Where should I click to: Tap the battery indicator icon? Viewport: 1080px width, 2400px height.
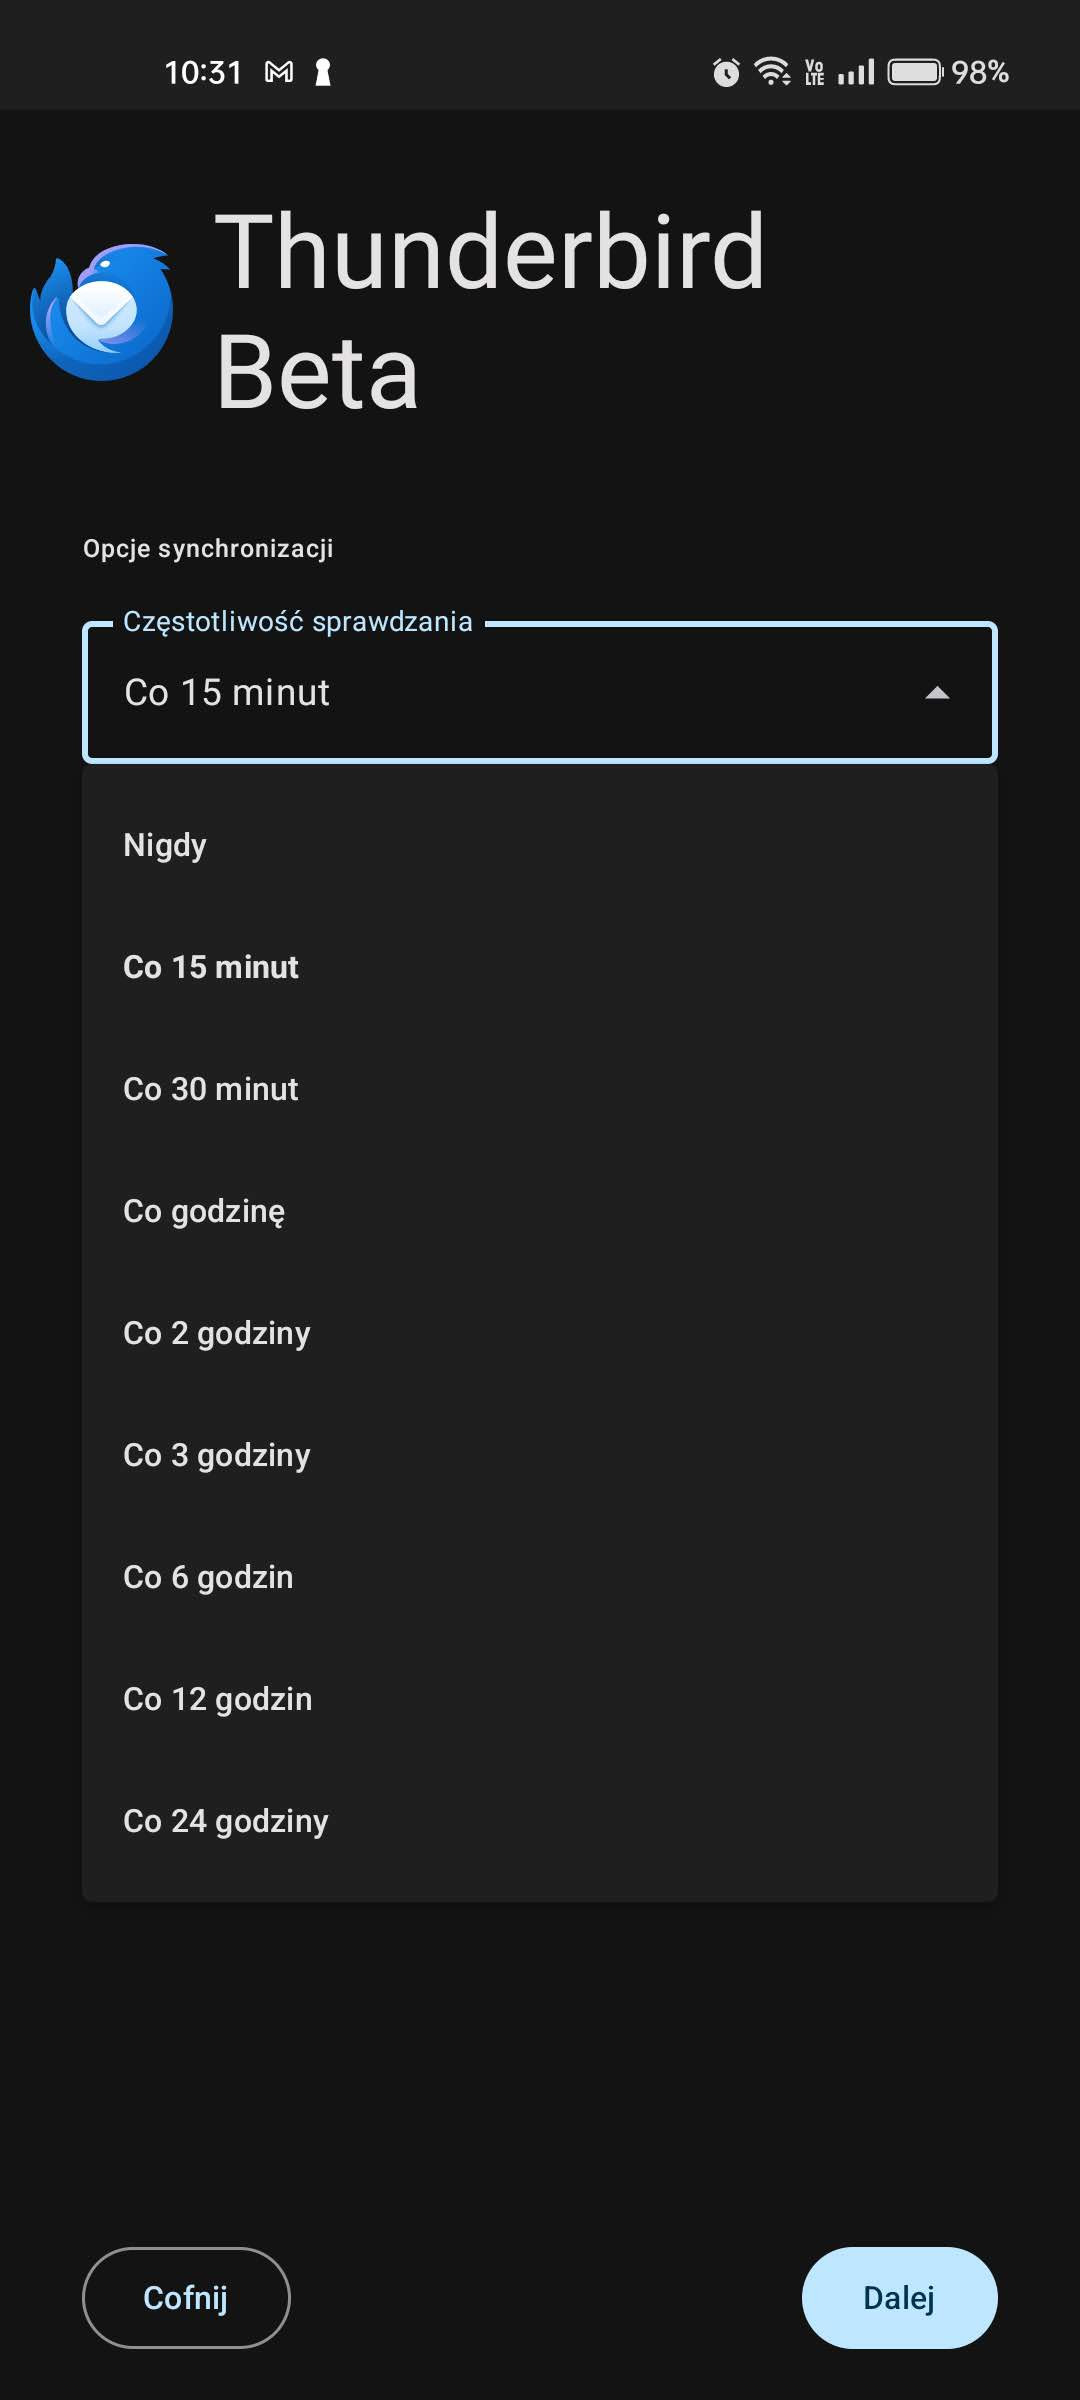coord(915,72)
